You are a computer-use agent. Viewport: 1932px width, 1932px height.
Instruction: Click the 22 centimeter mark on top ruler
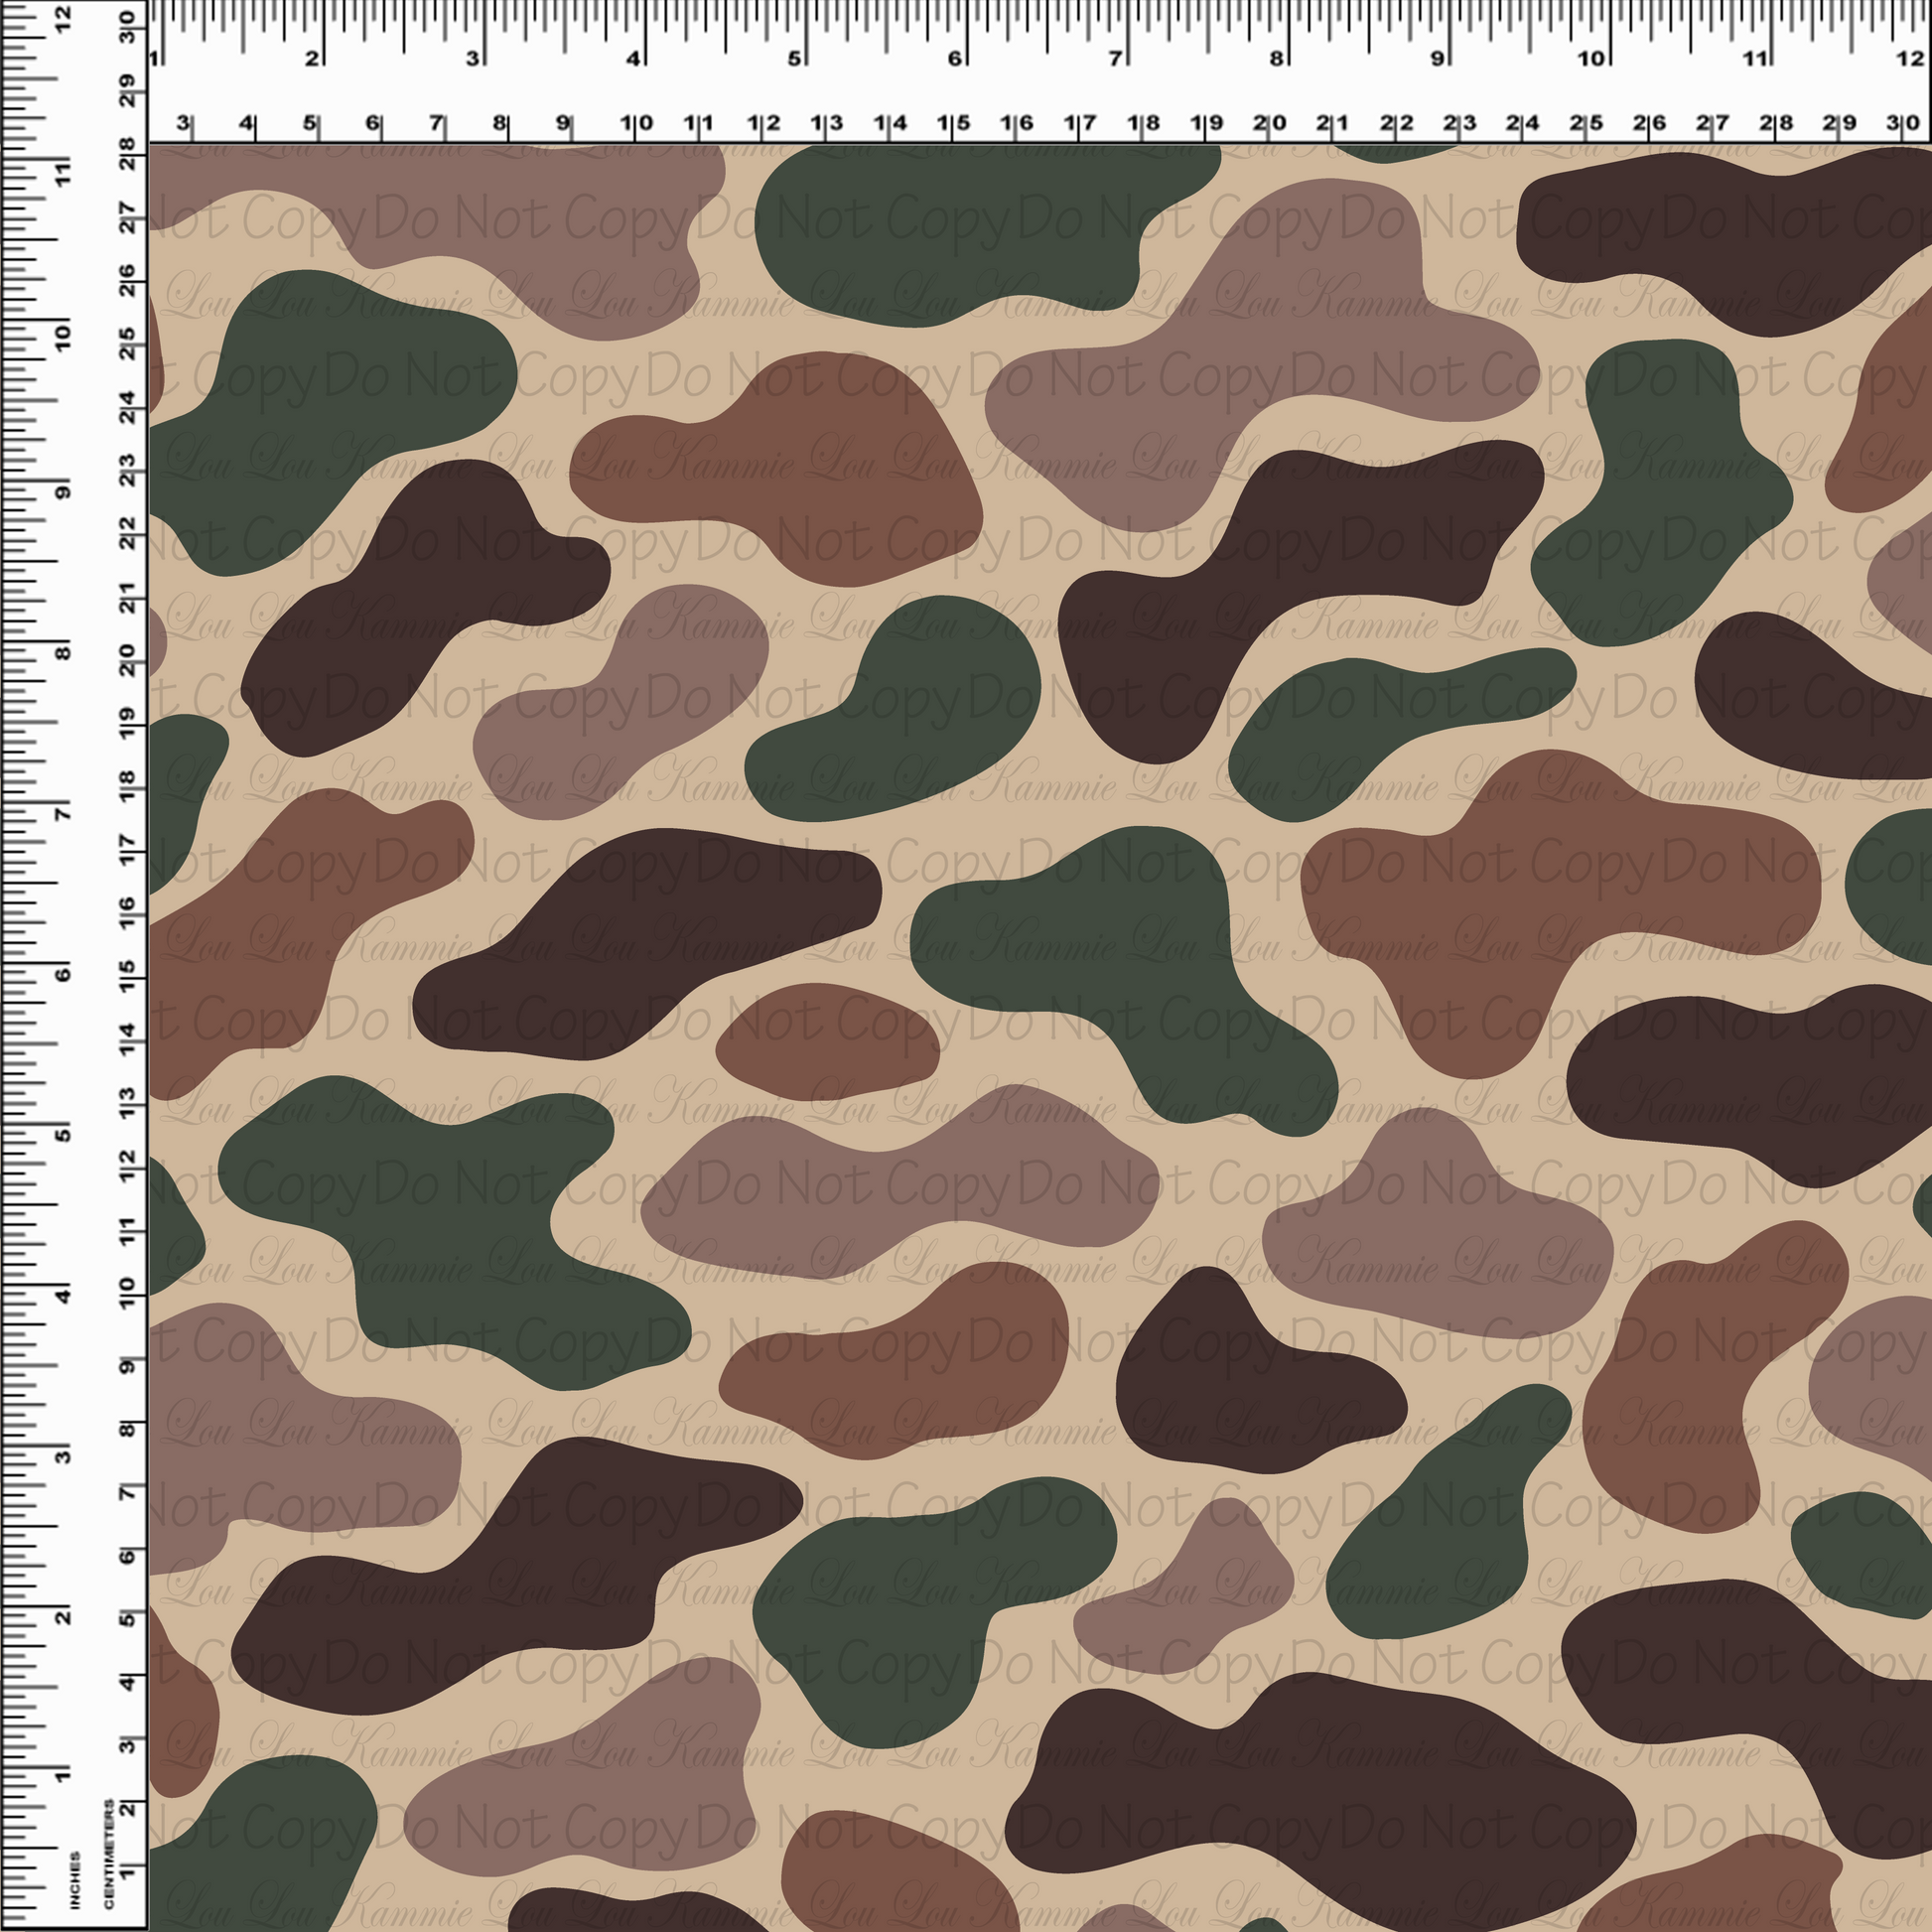[1397, 124]
